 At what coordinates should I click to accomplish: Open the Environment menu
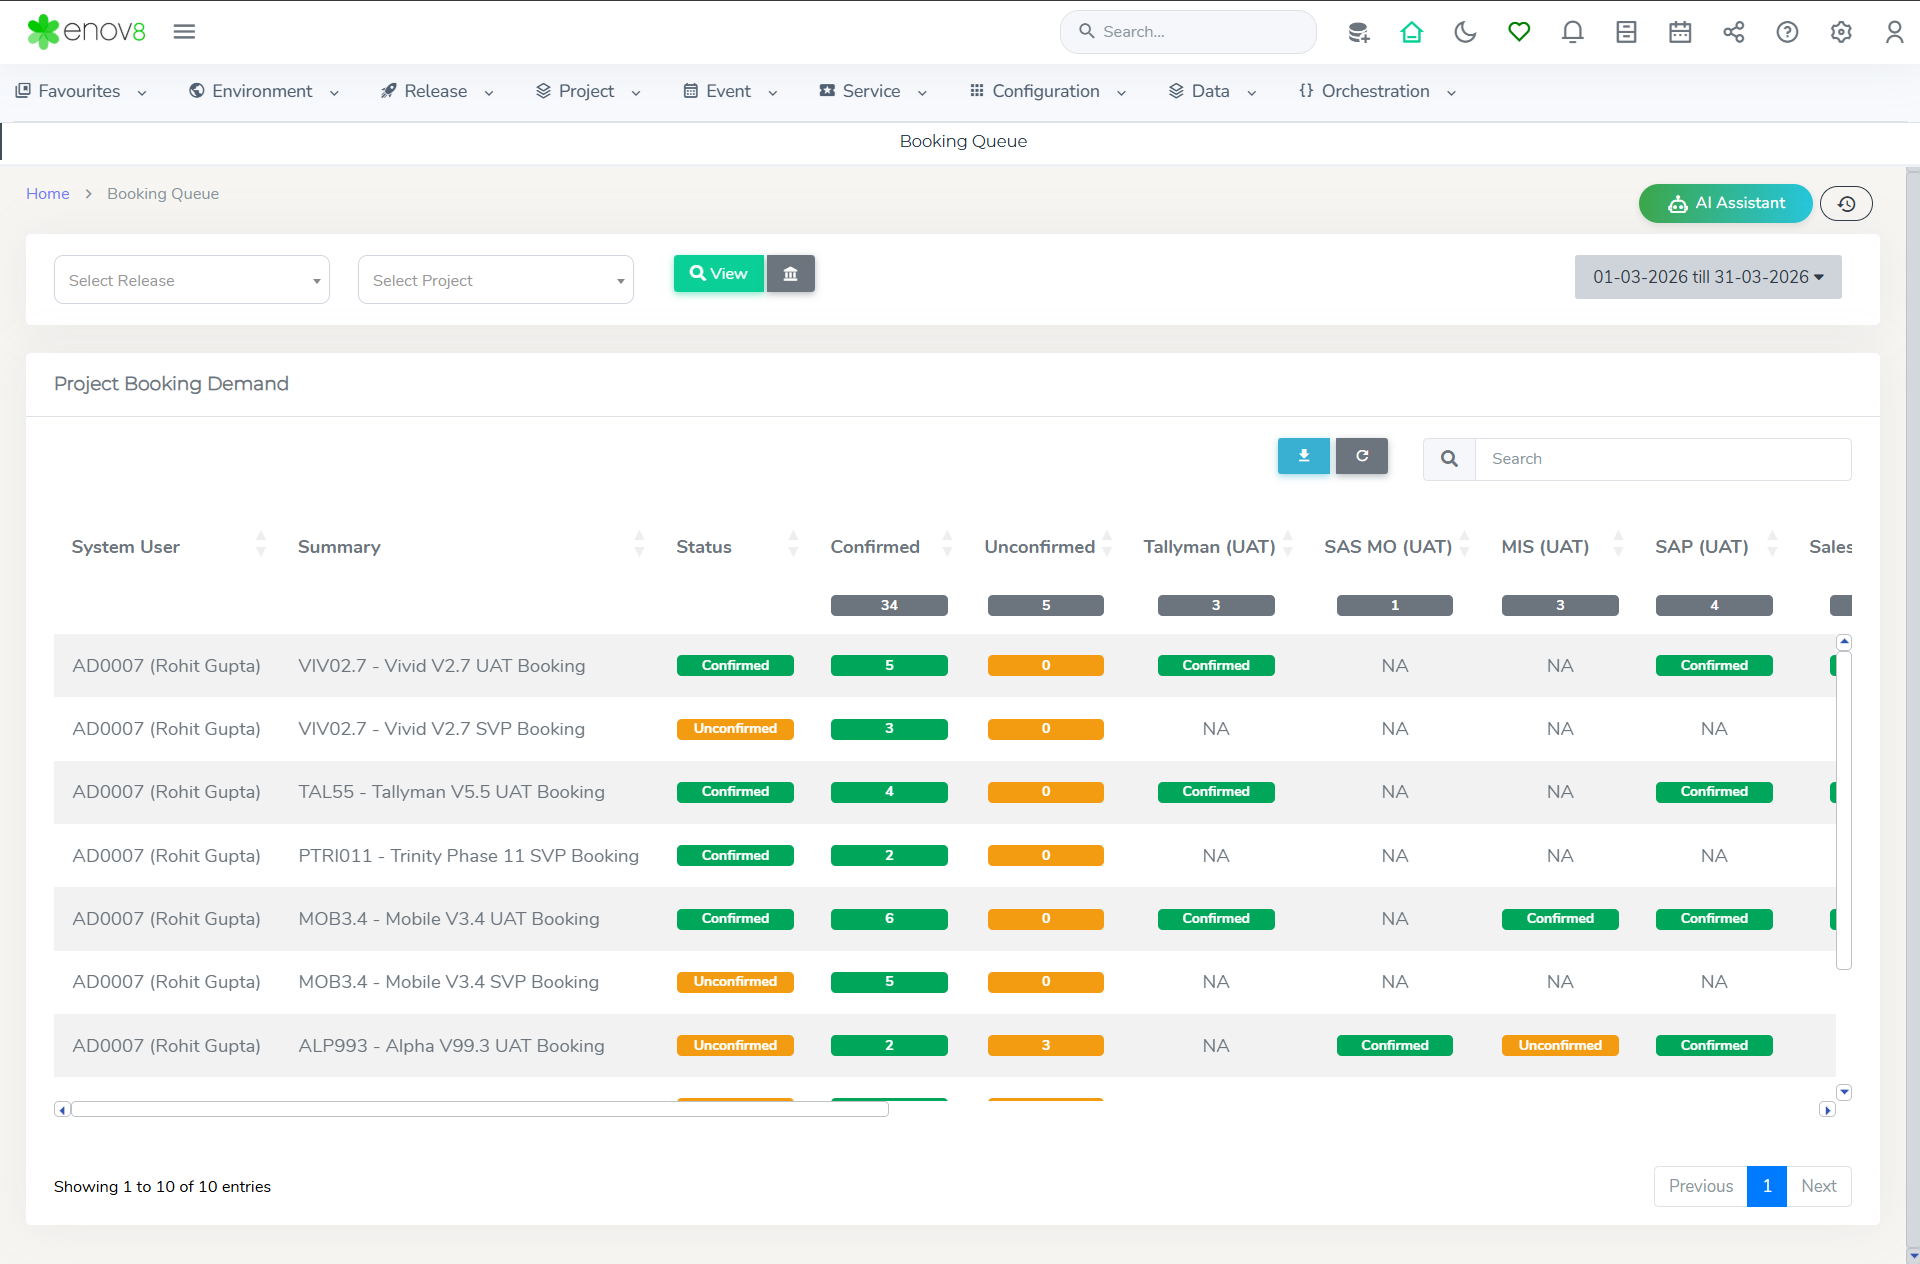pyautogui.click(x=264, y=91)
